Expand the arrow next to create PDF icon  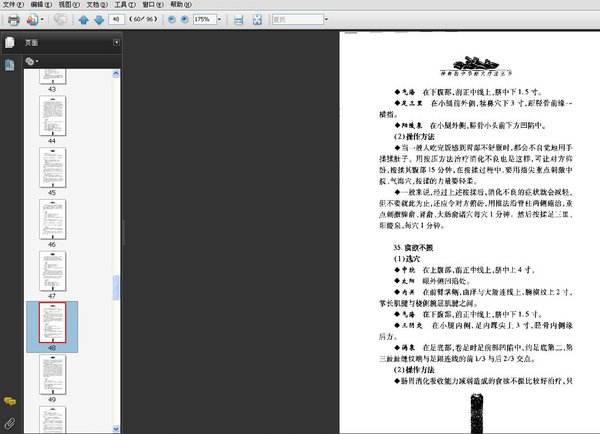click(42, 20)
